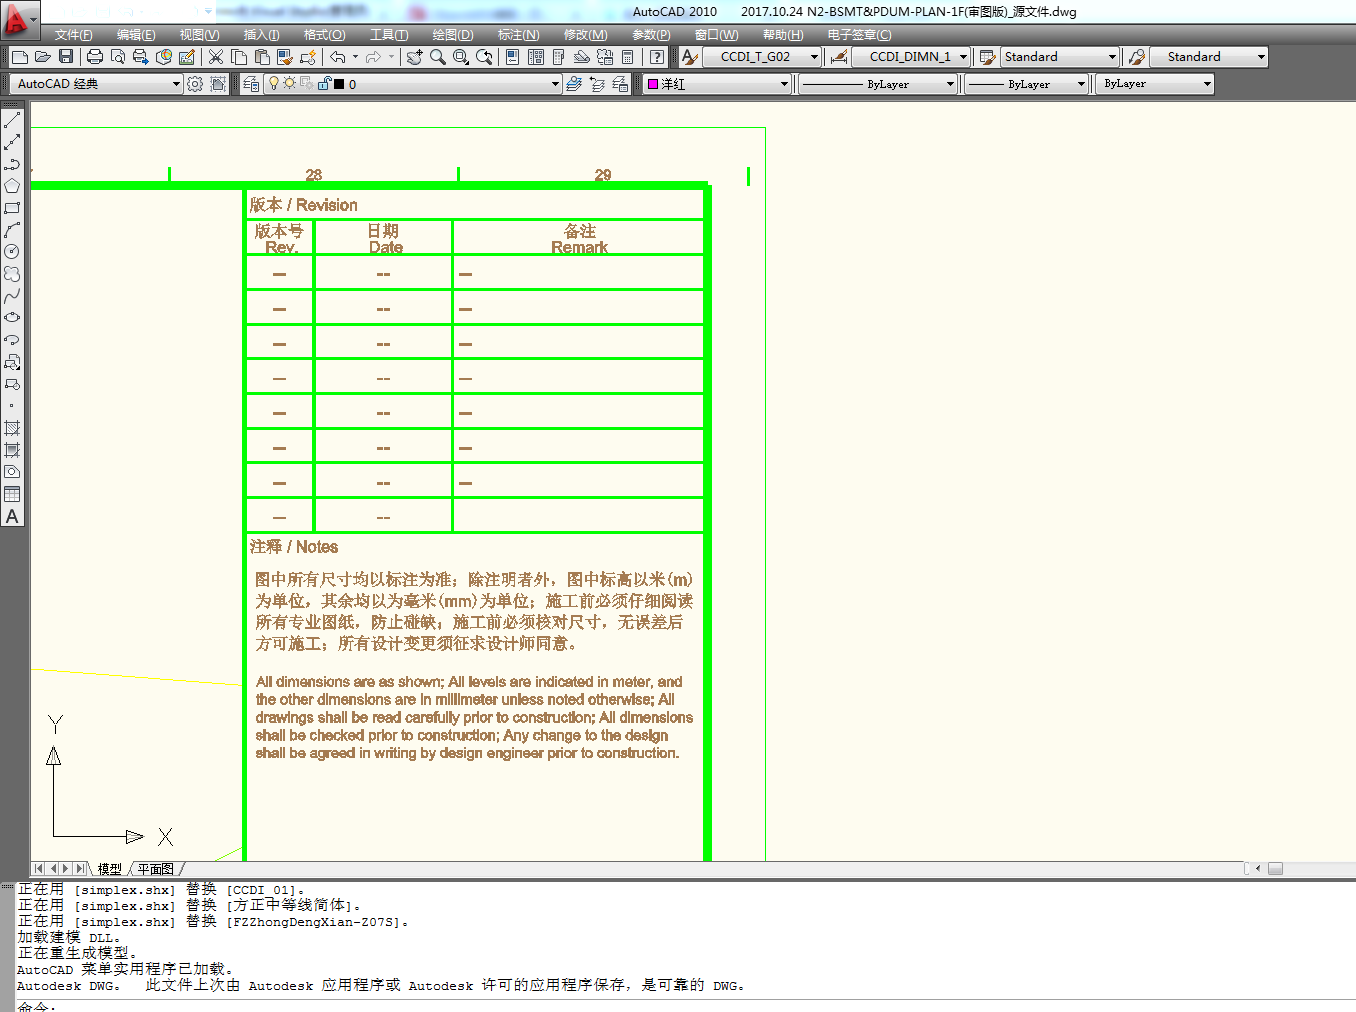1356x1012 pixels.
Task: Click the Zoom Previous icon
Action: click(484, 57)
